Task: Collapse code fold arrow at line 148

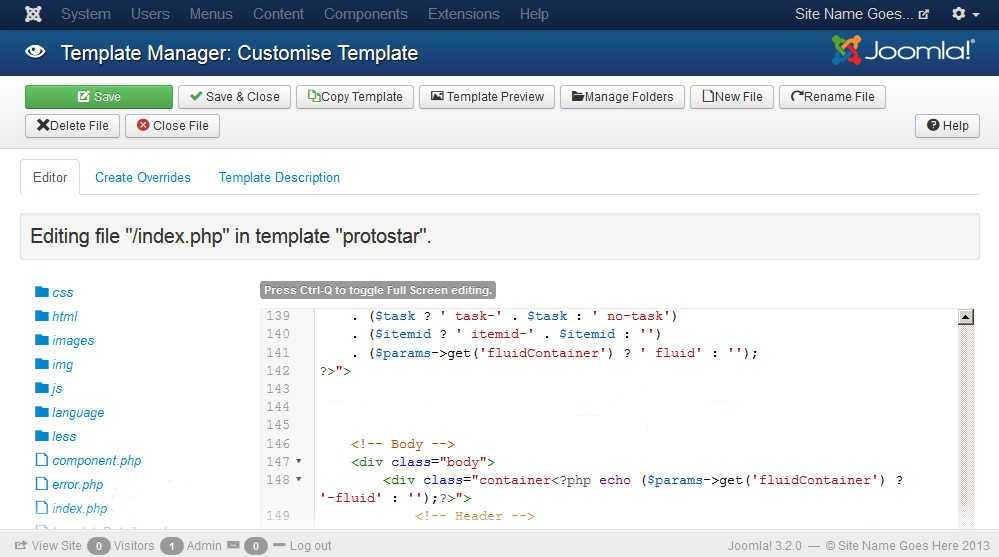Action: click(298, 479)
